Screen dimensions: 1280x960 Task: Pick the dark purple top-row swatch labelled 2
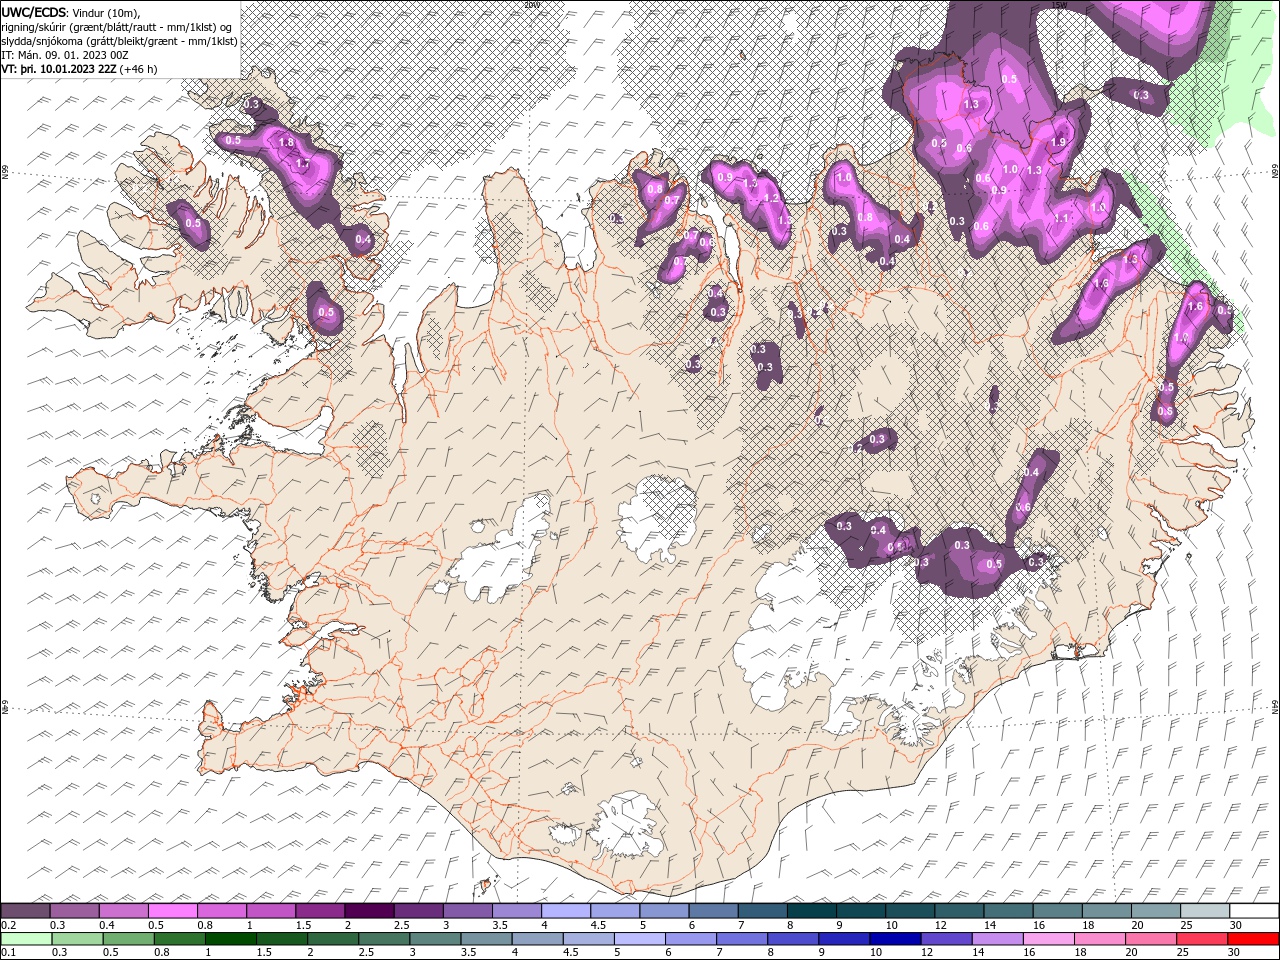tap(369, 911)
